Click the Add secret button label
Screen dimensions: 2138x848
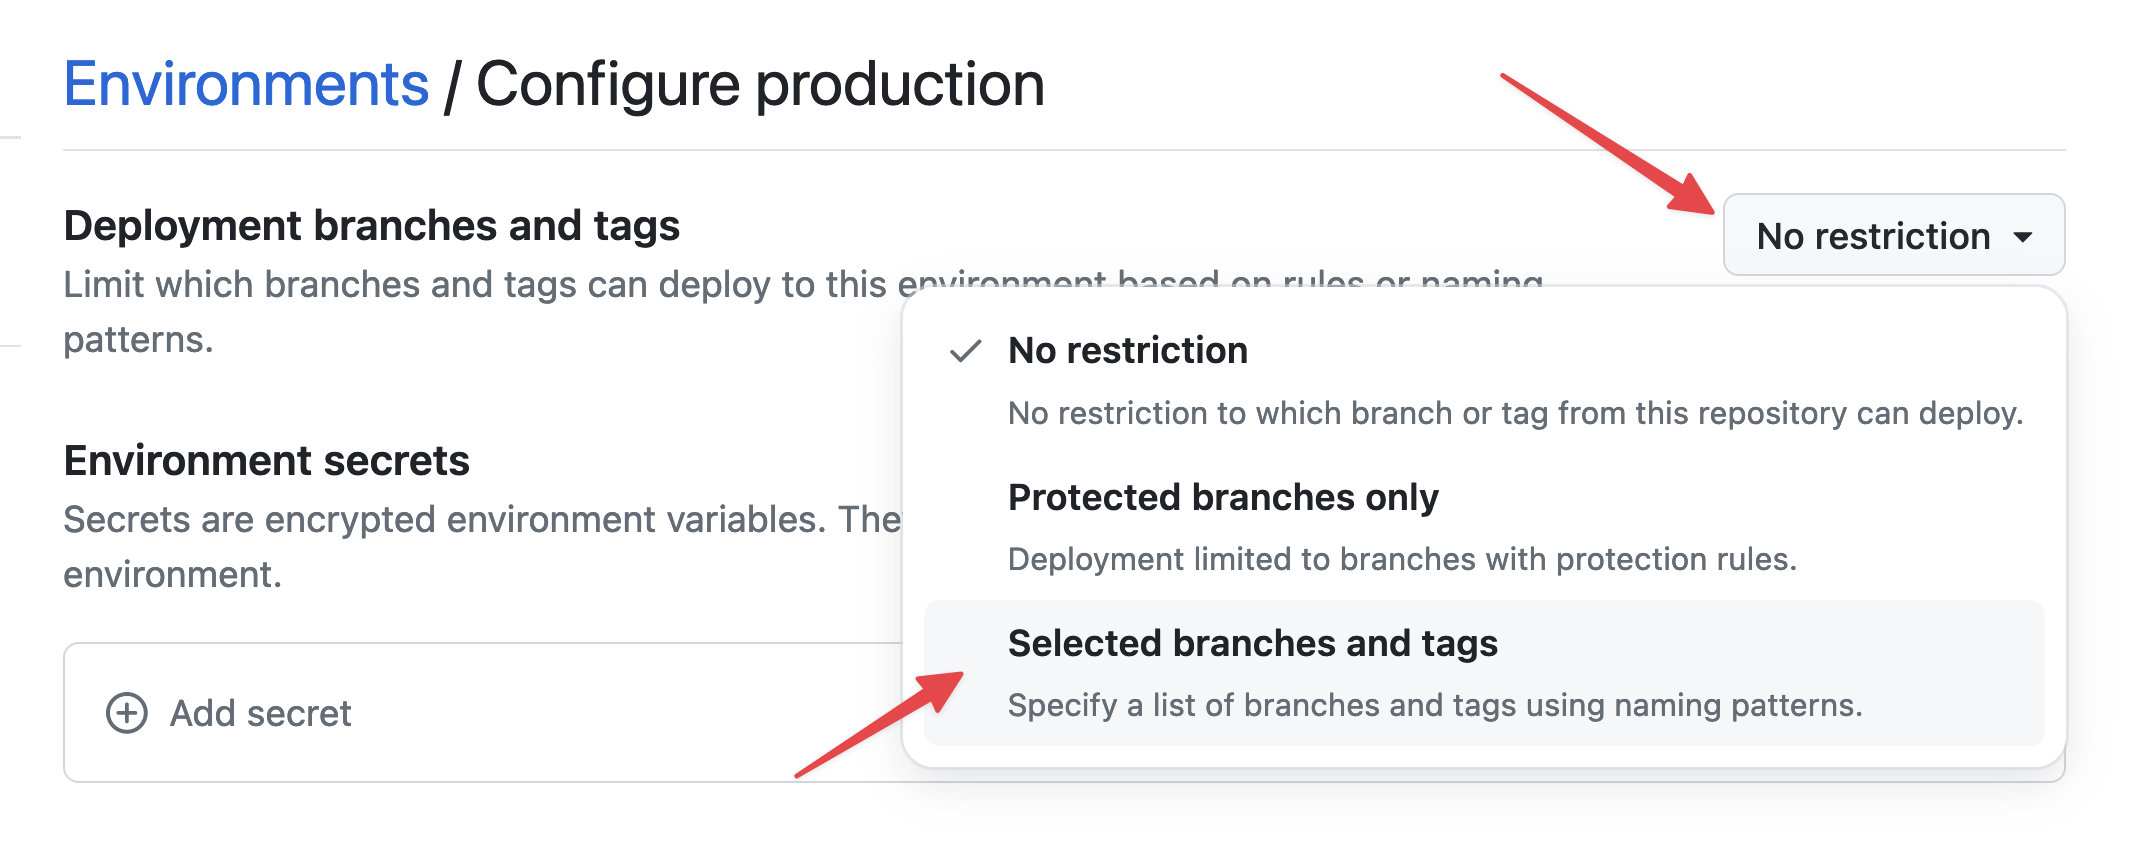click(260, 713)
